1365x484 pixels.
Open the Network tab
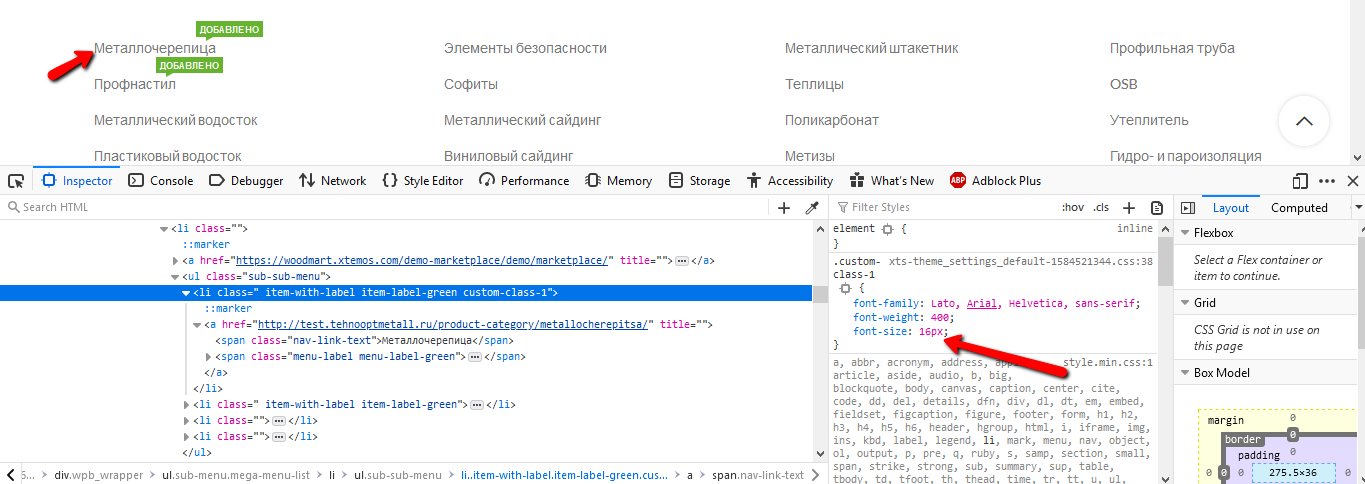[331, 181]
